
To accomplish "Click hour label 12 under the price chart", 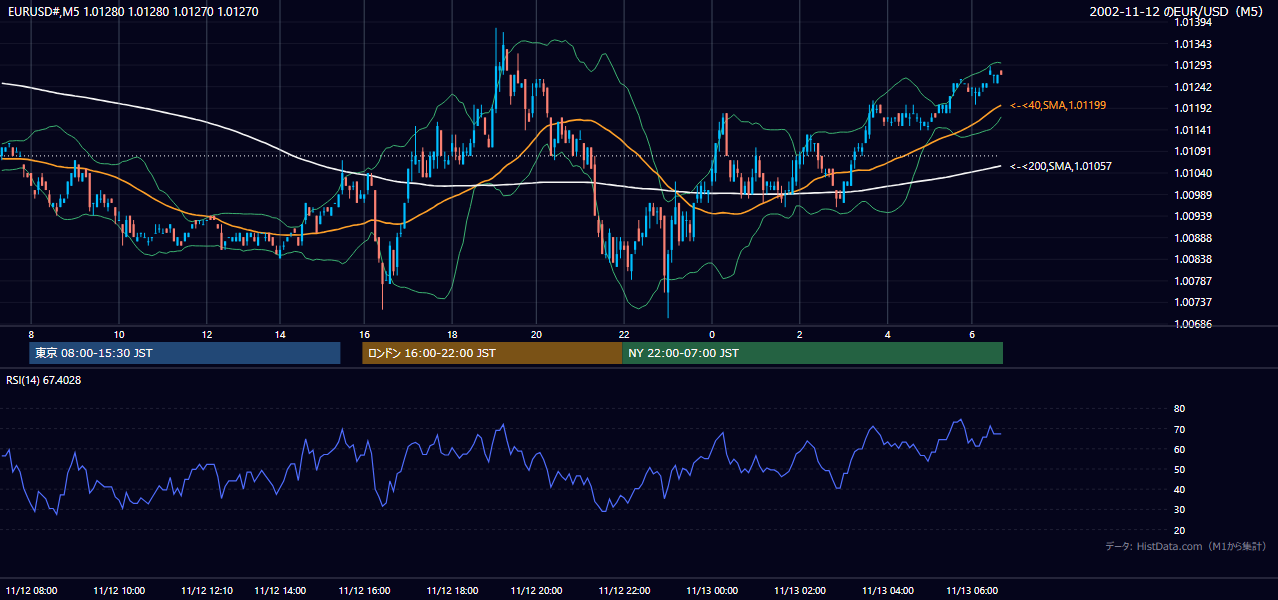I will point(206,335).
